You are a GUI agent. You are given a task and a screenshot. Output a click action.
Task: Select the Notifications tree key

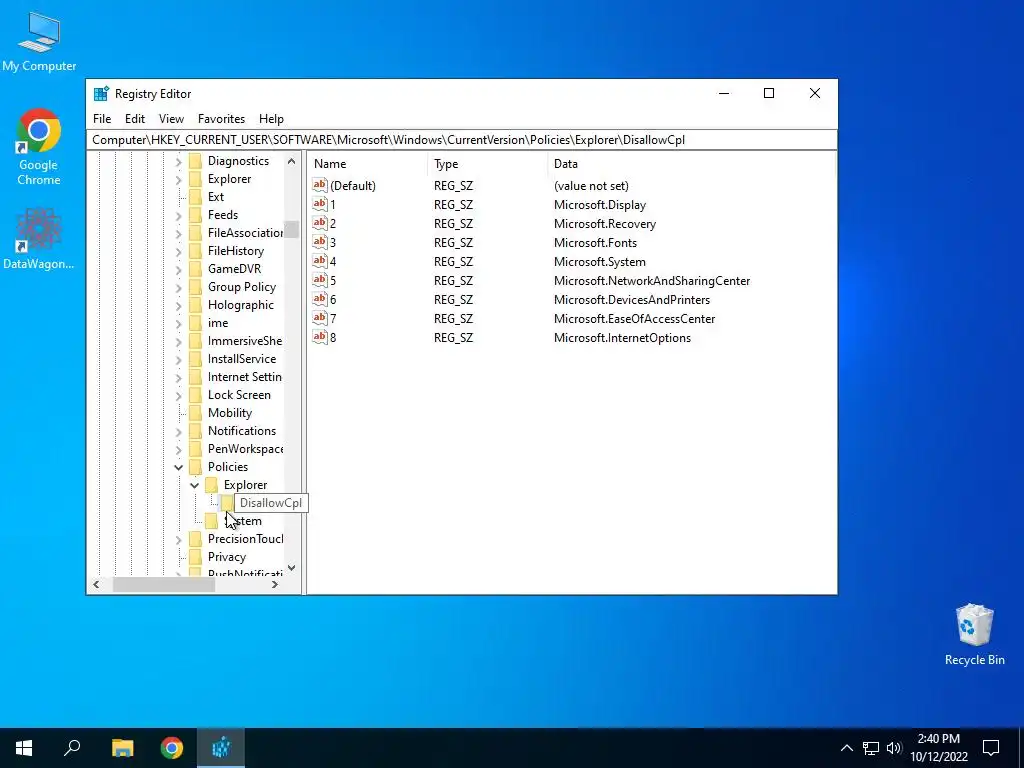(242, 431)
